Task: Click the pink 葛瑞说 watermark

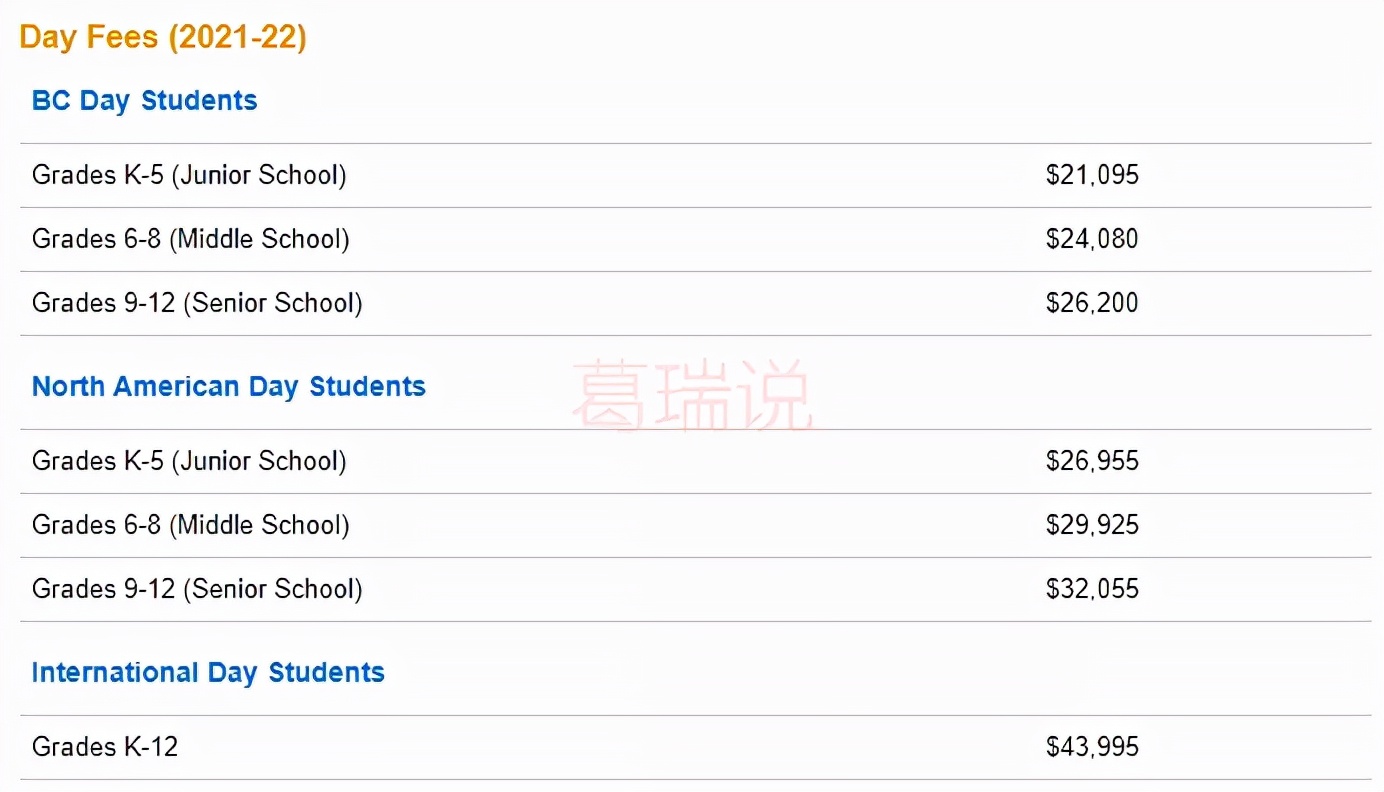Action: (691, 398)
